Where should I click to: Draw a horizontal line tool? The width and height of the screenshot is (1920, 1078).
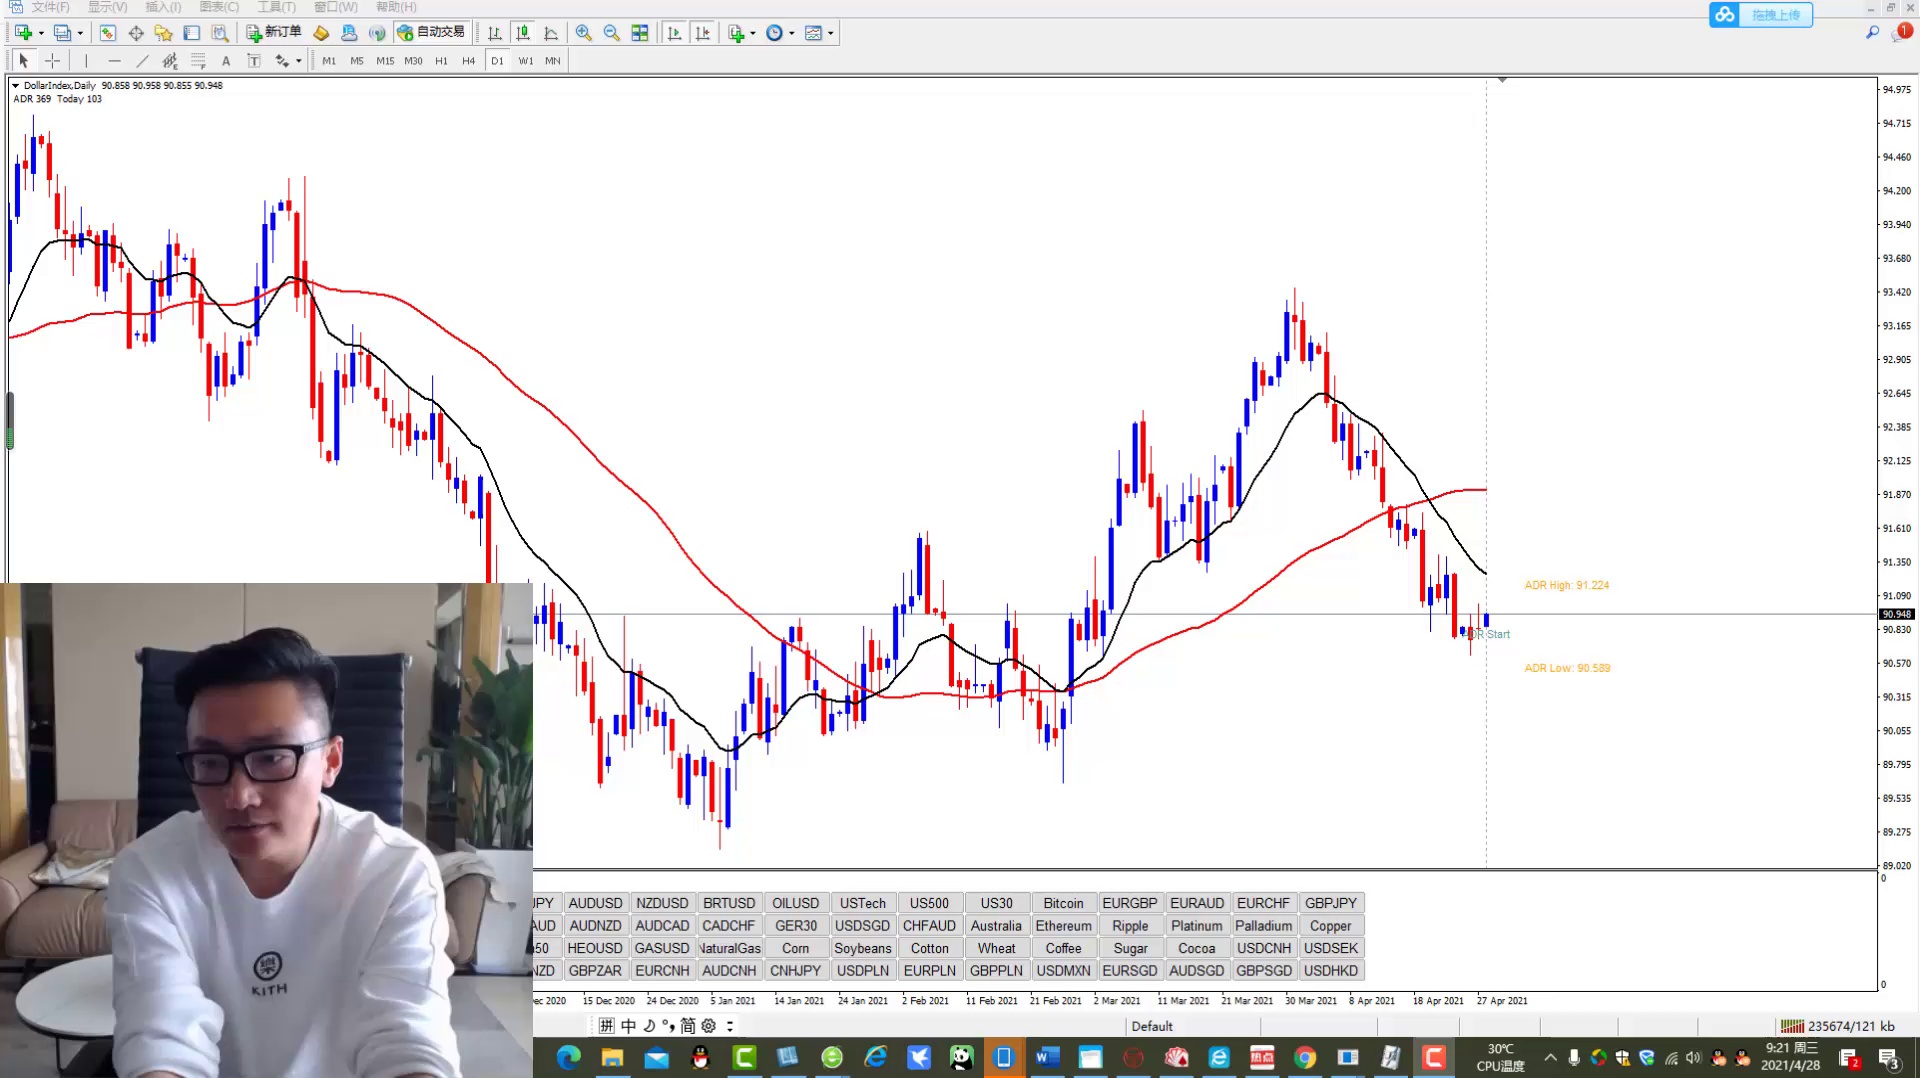(x=114, y=61)
